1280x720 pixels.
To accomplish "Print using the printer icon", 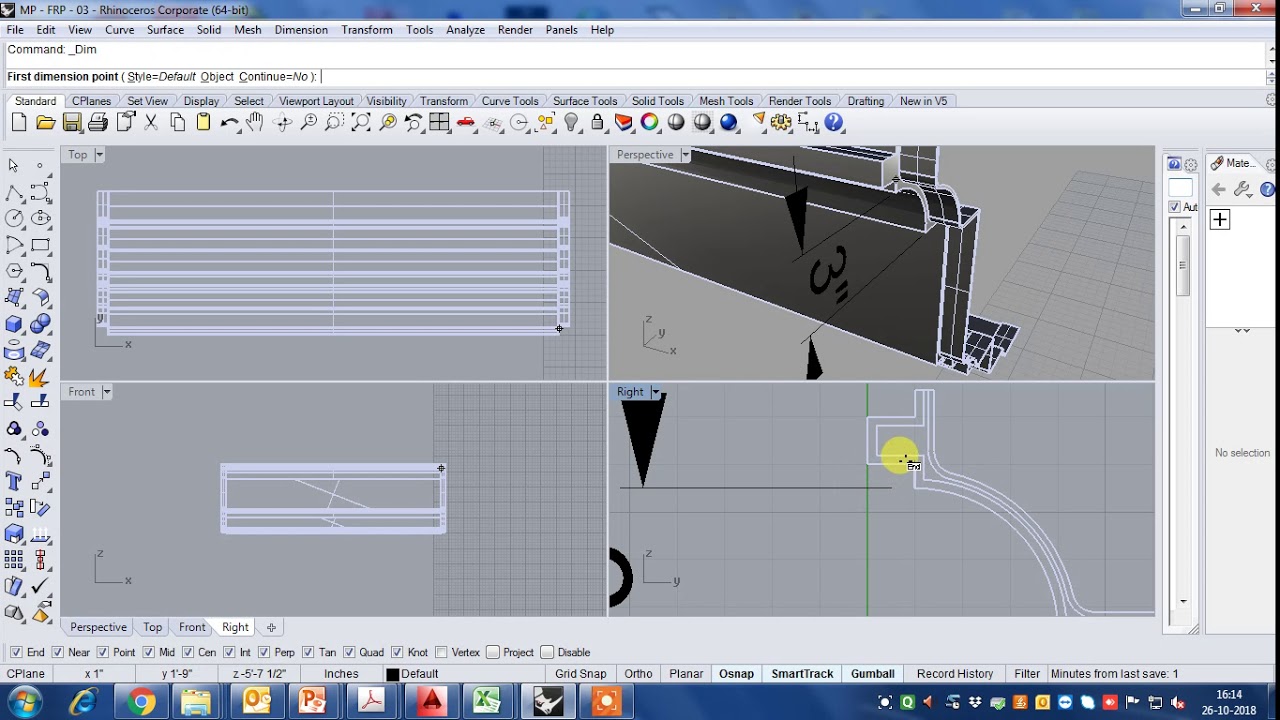I will [98, 123].
